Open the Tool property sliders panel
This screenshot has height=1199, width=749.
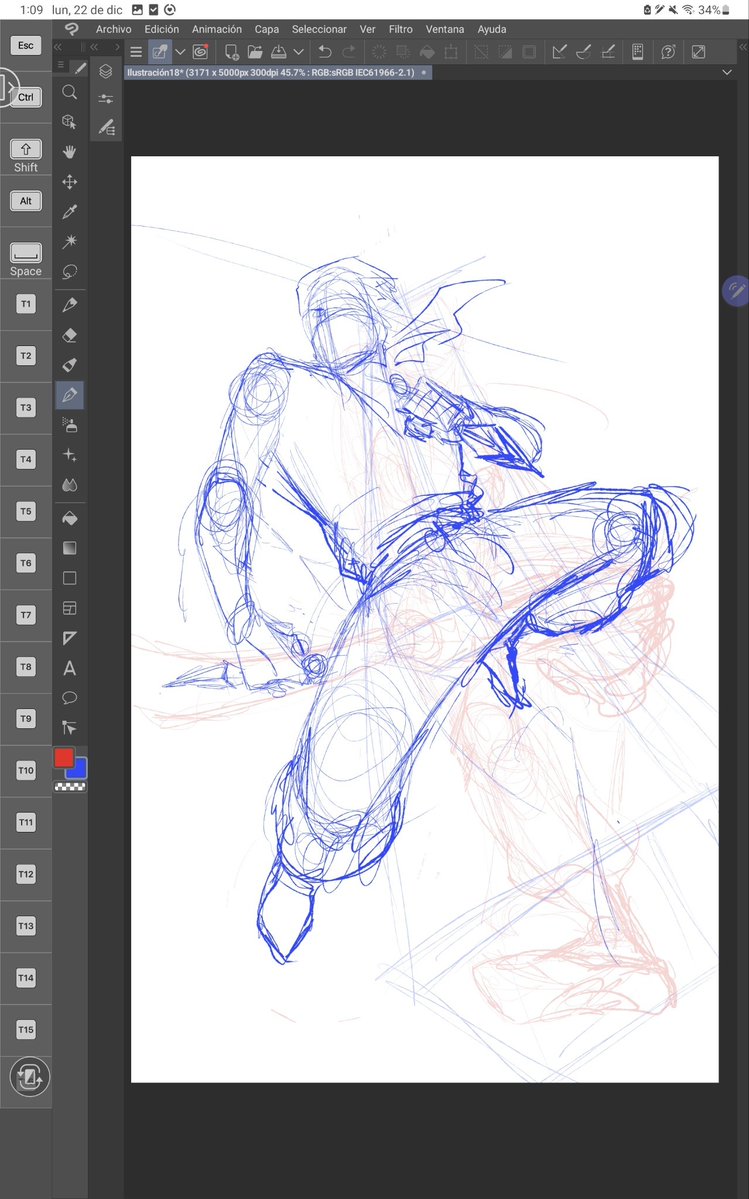tap(106, 99)
